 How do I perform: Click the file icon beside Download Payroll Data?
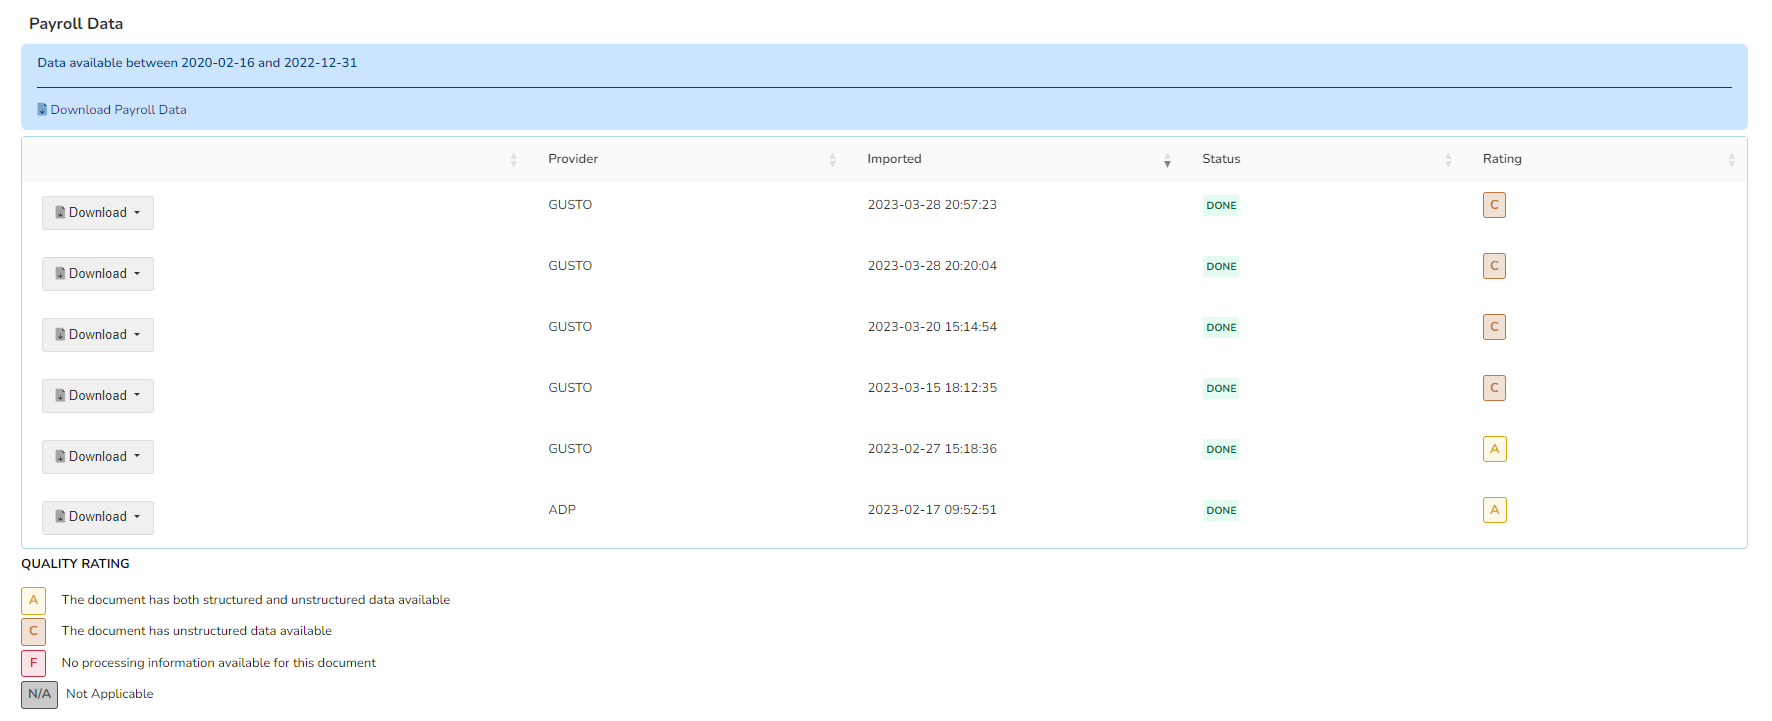pos(42,109)
